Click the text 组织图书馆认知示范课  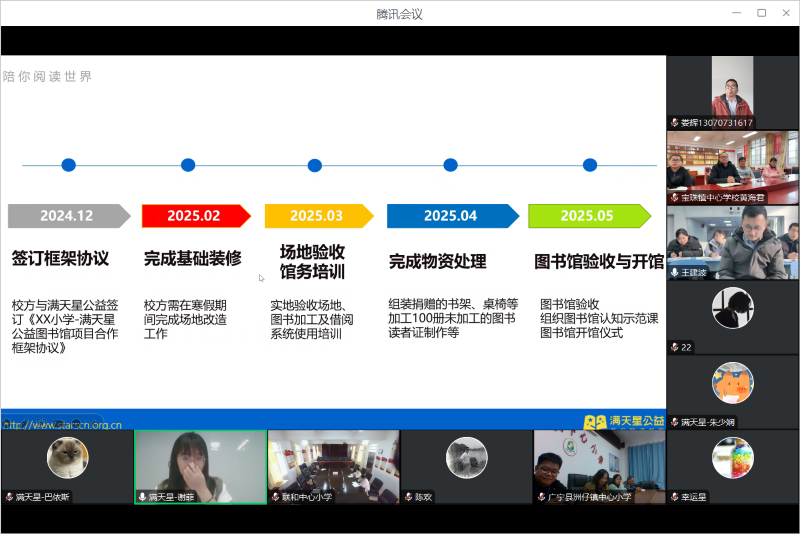point(599,318)
